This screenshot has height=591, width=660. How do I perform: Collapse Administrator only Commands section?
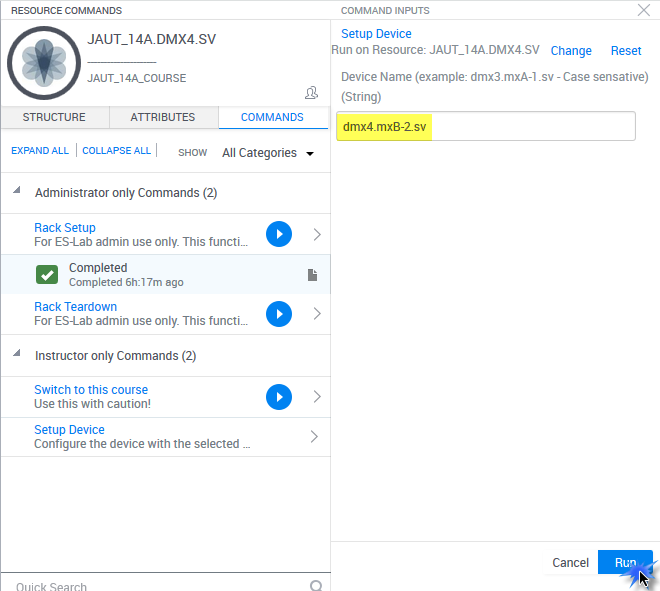(17, 193)
